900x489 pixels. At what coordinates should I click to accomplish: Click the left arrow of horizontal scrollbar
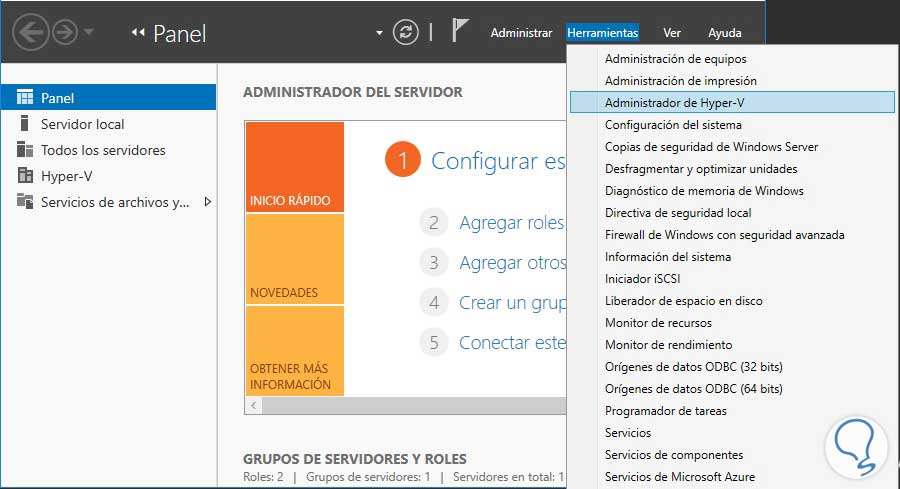click(254, 405)
